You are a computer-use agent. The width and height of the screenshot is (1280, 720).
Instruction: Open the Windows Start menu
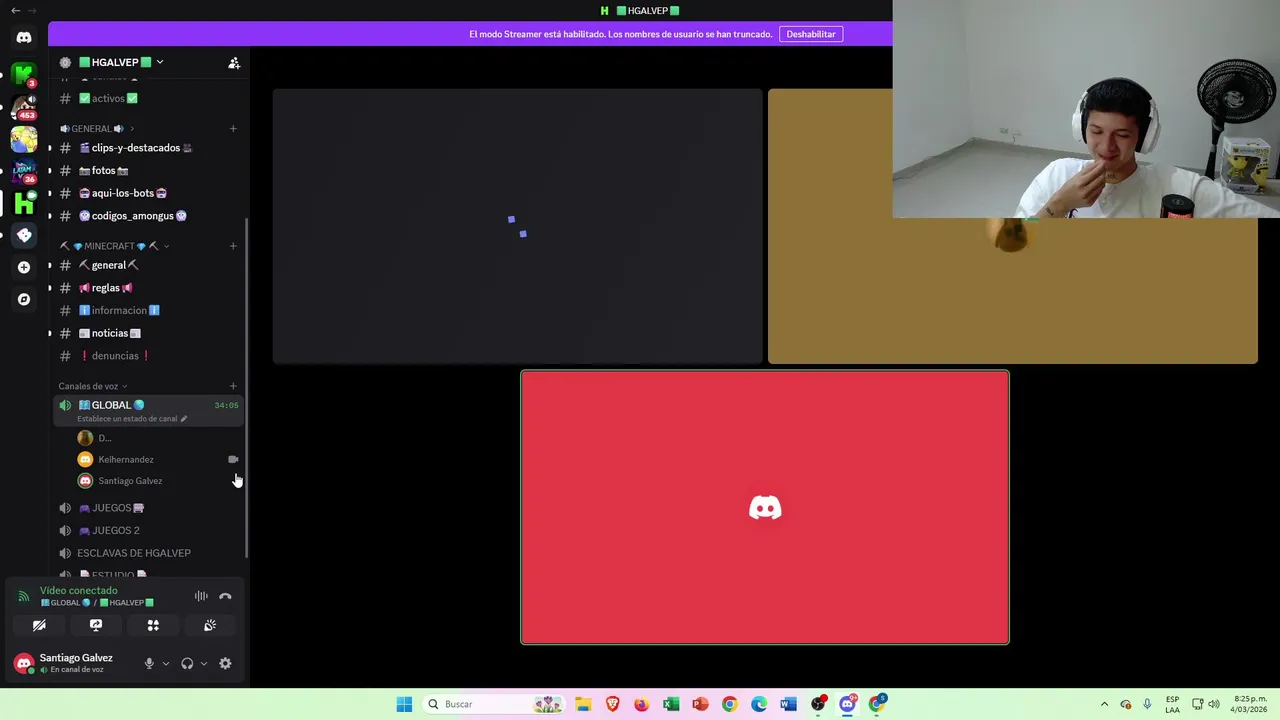[x=404, y=704]
